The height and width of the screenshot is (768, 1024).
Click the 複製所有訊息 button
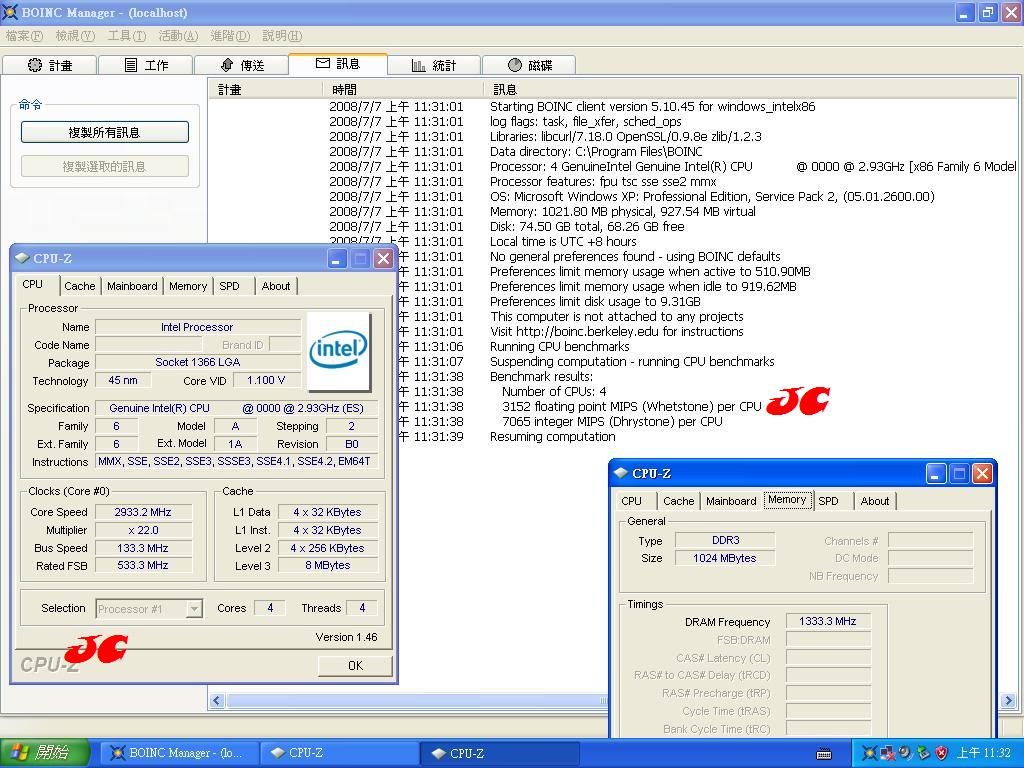104,133
